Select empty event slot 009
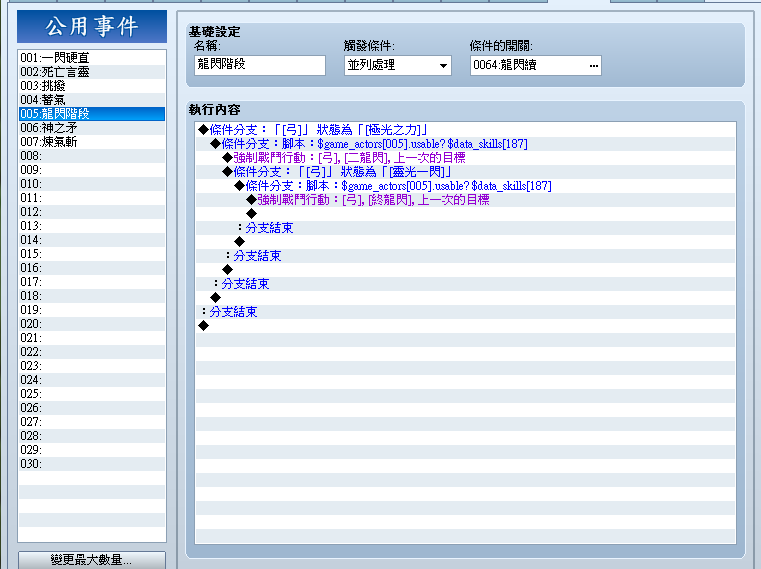This screenshot has width=761, height=569. click(x=92, y=170)
